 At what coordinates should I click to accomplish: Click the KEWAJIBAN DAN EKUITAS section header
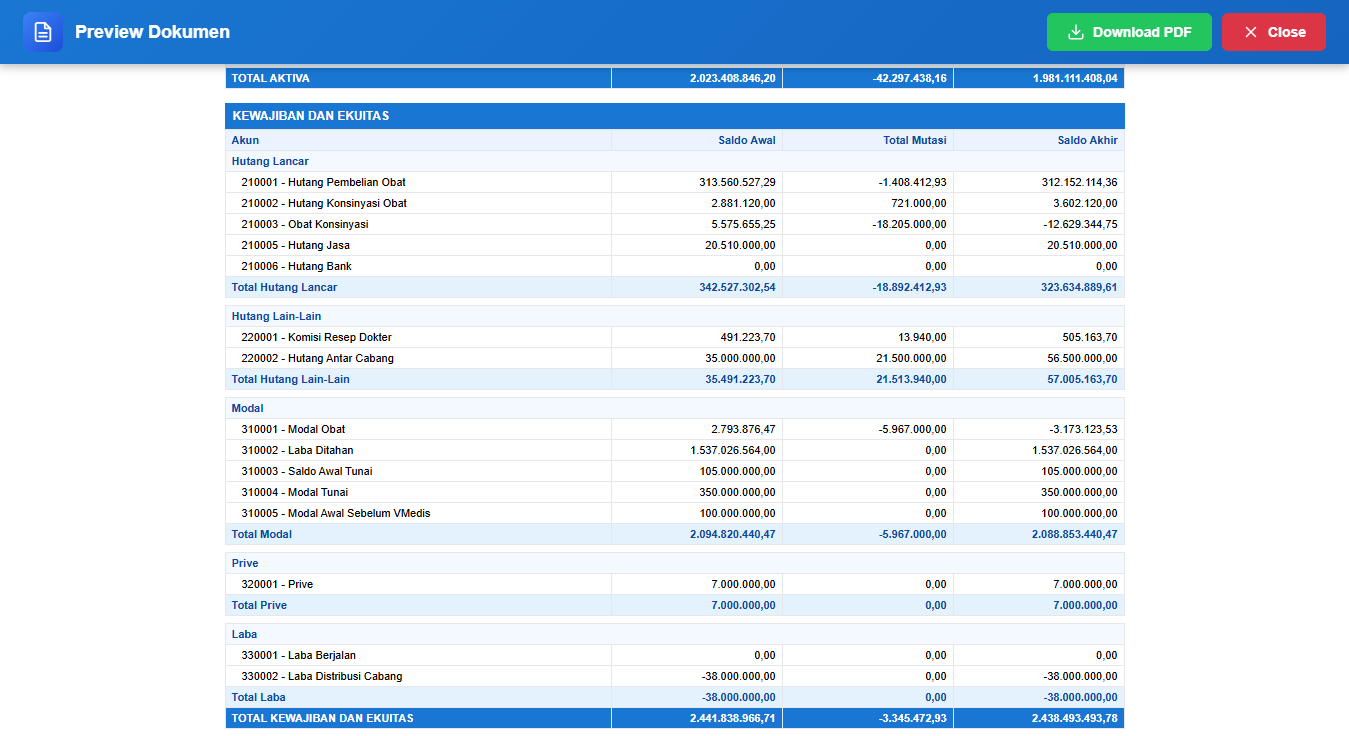[x=675, y=116]
